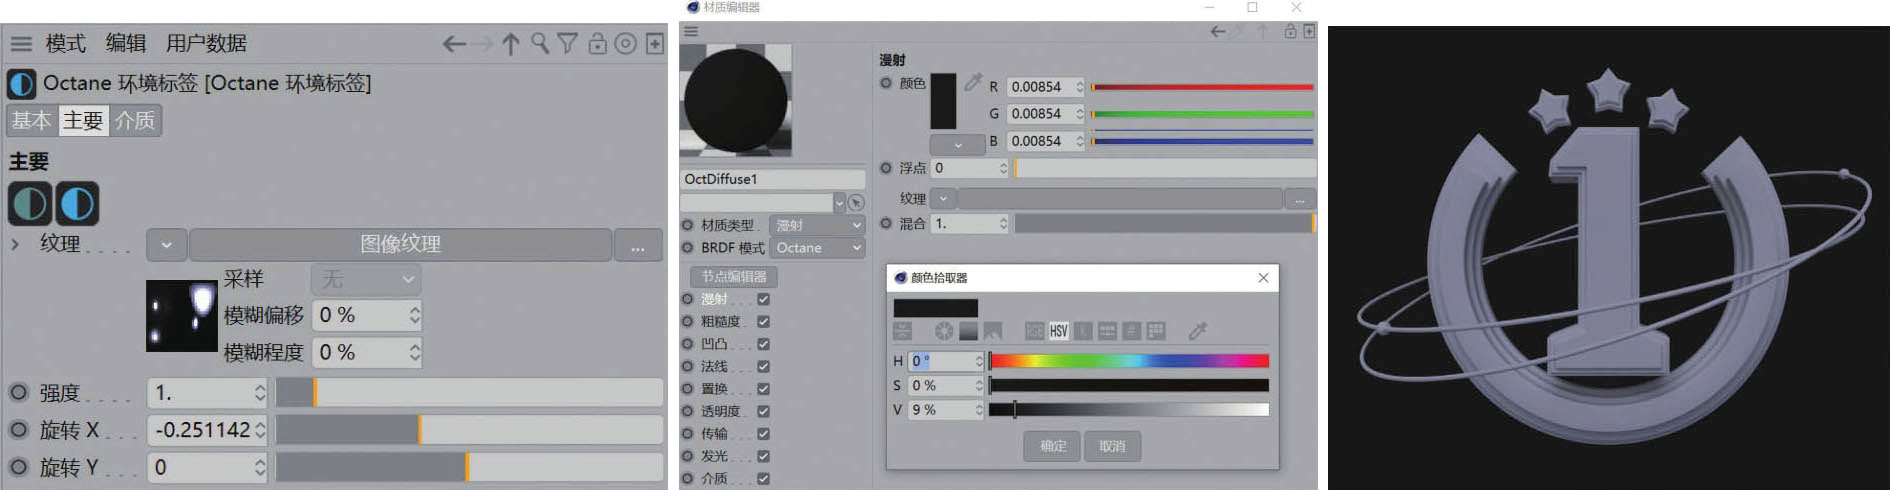
Task: Open the BRDF 模式 Octane dropdown
Action: coord(818,248)
